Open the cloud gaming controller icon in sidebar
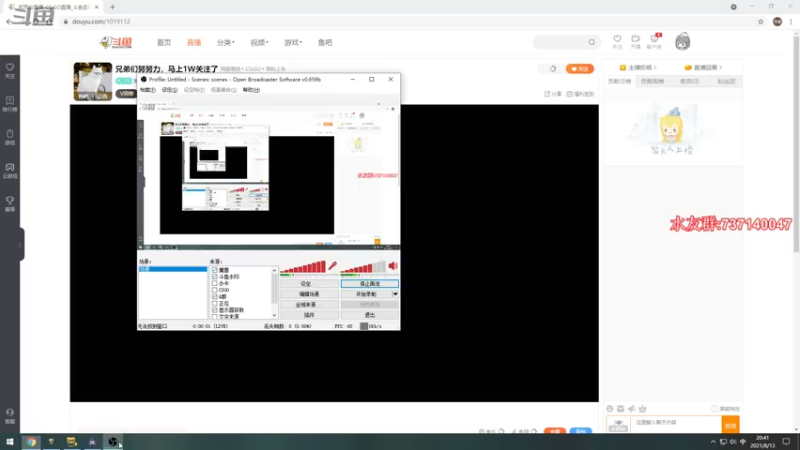 10,167
